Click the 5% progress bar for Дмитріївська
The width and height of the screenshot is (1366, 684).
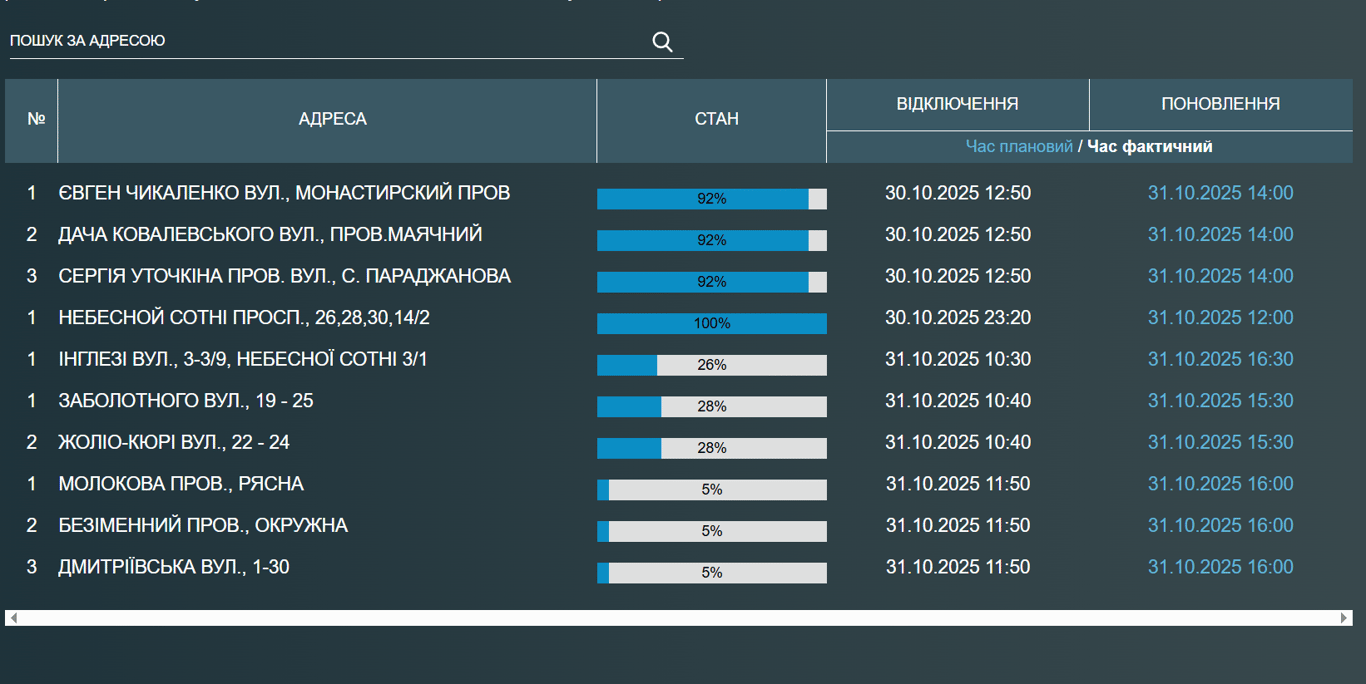711,573
